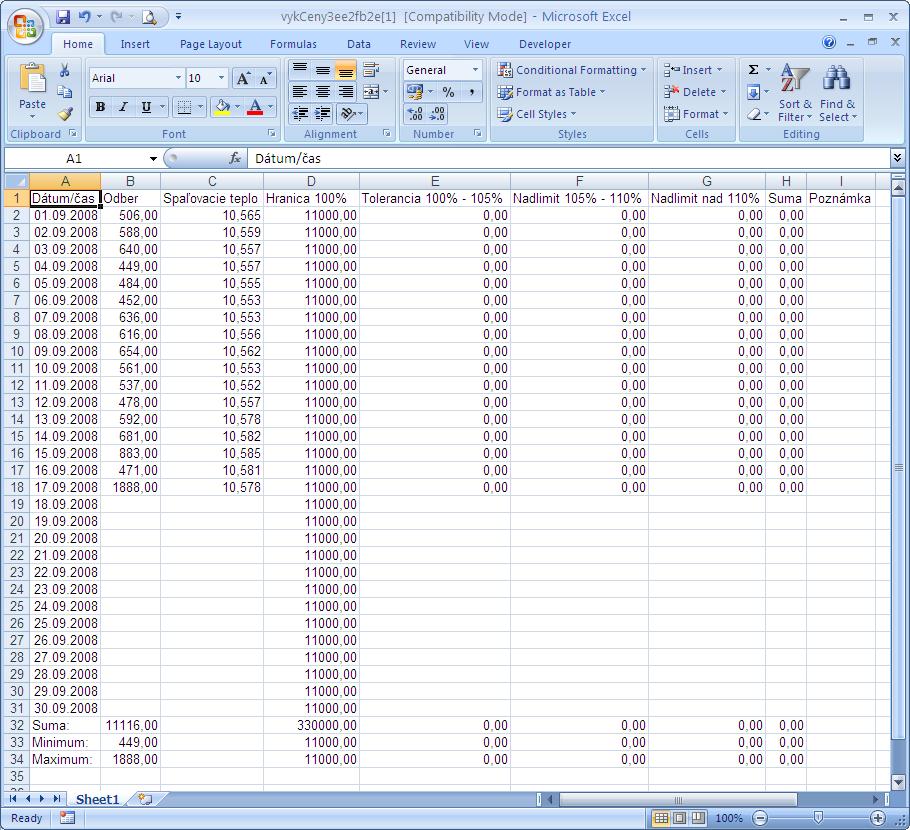The width and height of the screenshot is (910, 830).
Task: Apply Accounting number format
Action: (415, 92)
